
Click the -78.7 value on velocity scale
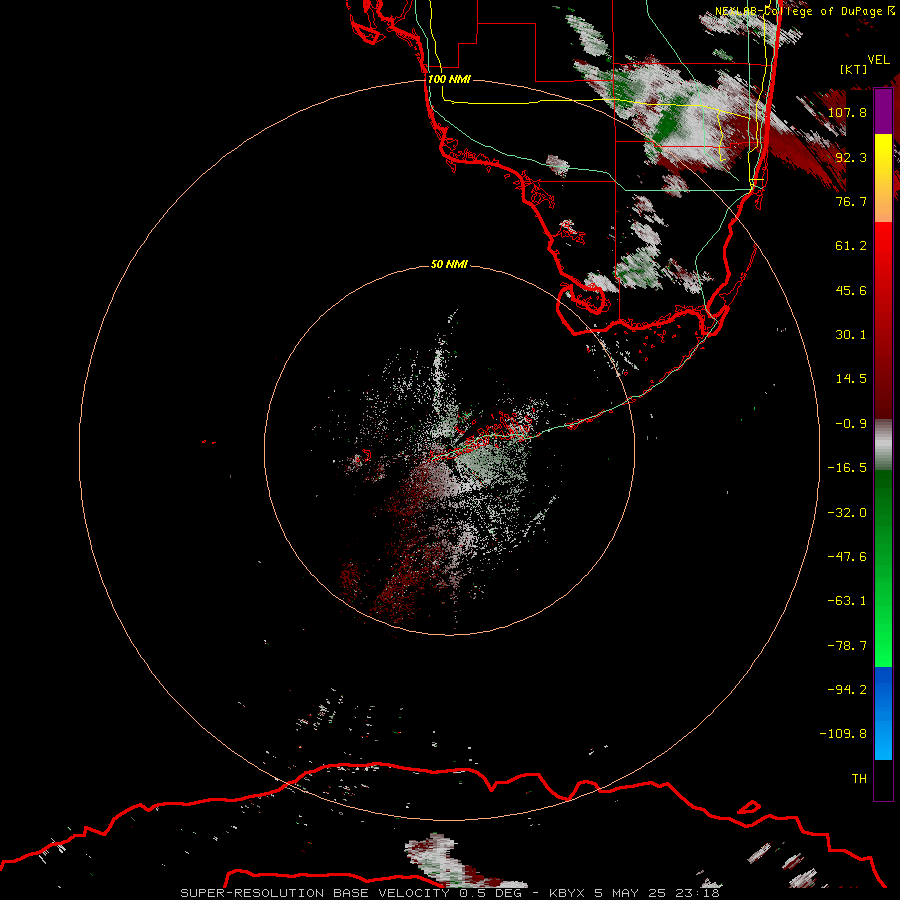coord(847,646)
